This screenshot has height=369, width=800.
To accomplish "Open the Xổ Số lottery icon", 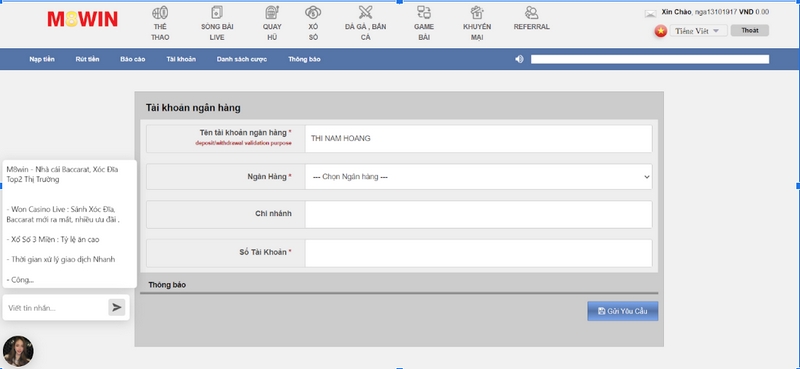I will pyautogui.click(x=313, y=13).
